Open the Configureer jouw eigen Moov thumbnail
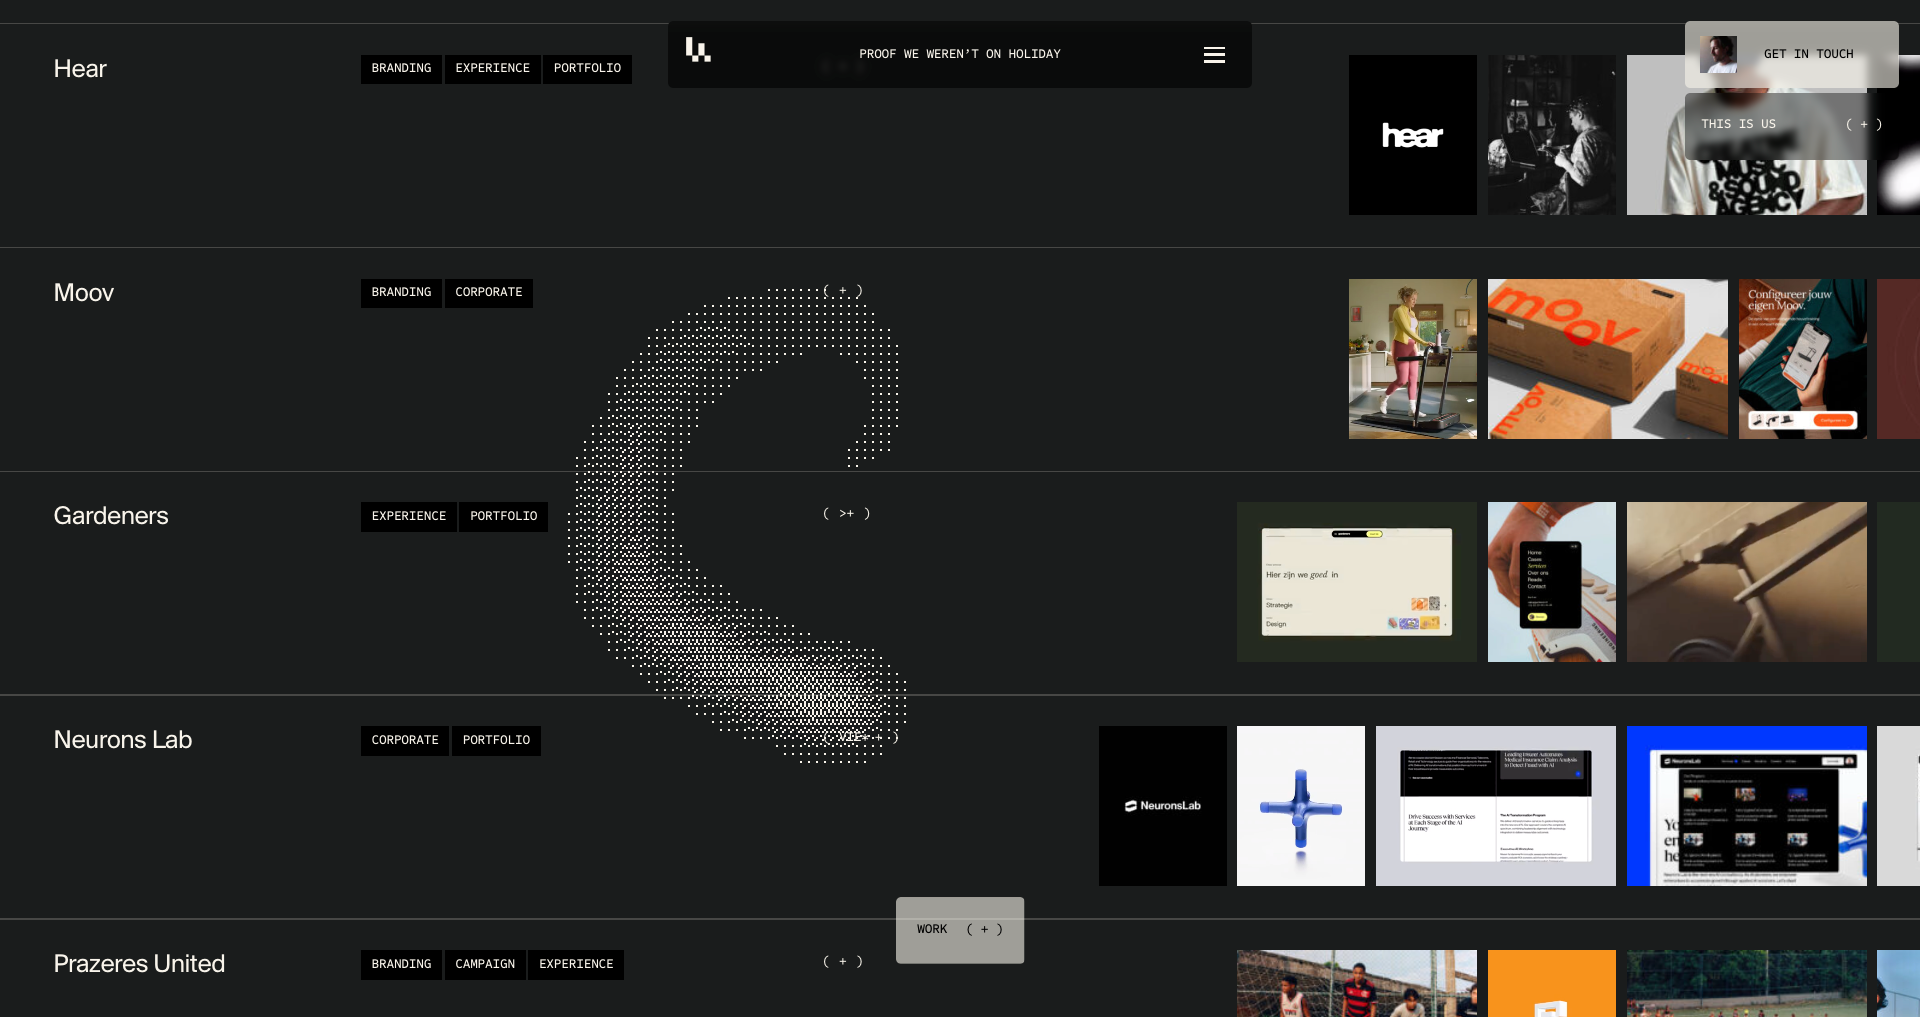The image size is (1920, 1017). click(x=1803, y=359)
